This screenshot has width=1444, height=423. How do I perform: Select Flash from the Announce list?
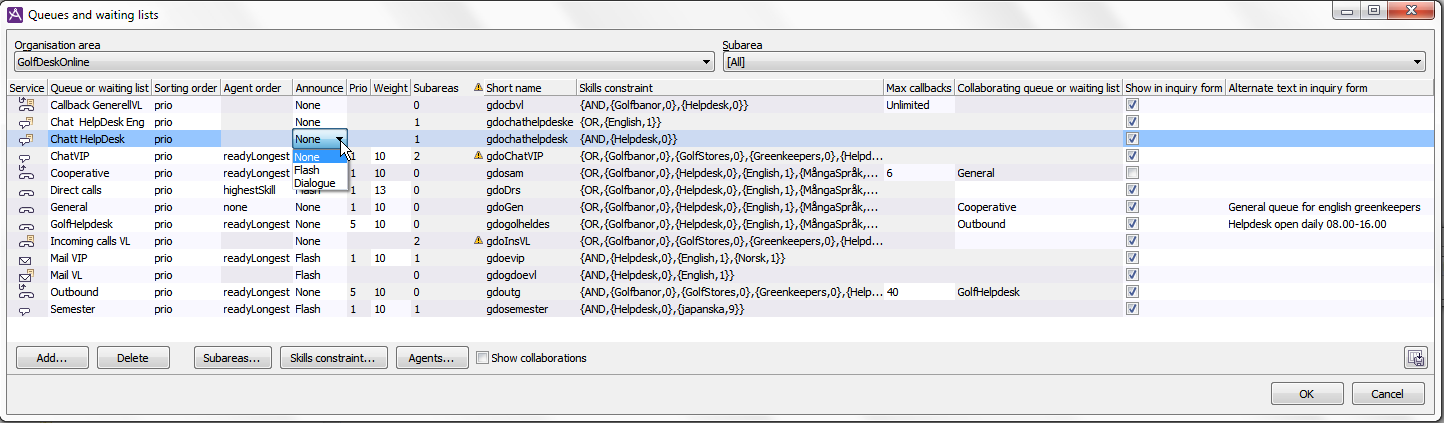click(308, 170)
